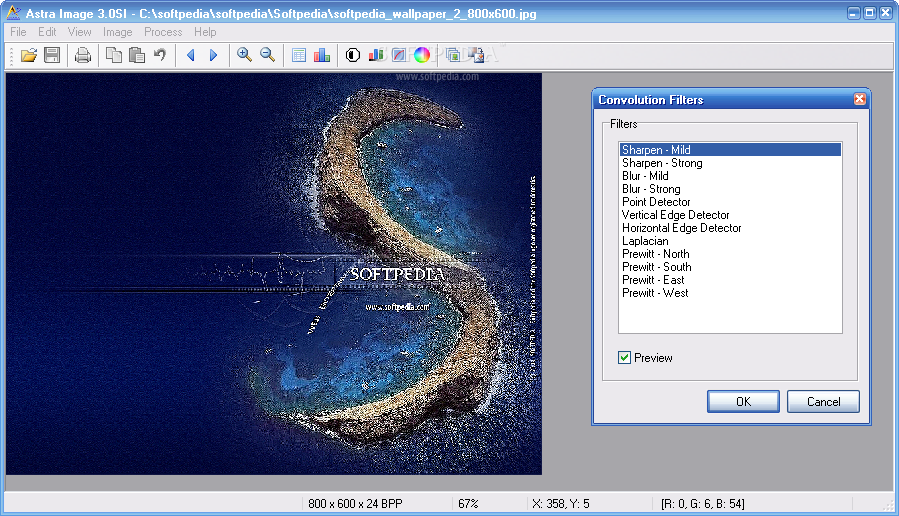Uncheck the Preview checkbox

click(624, 358)
